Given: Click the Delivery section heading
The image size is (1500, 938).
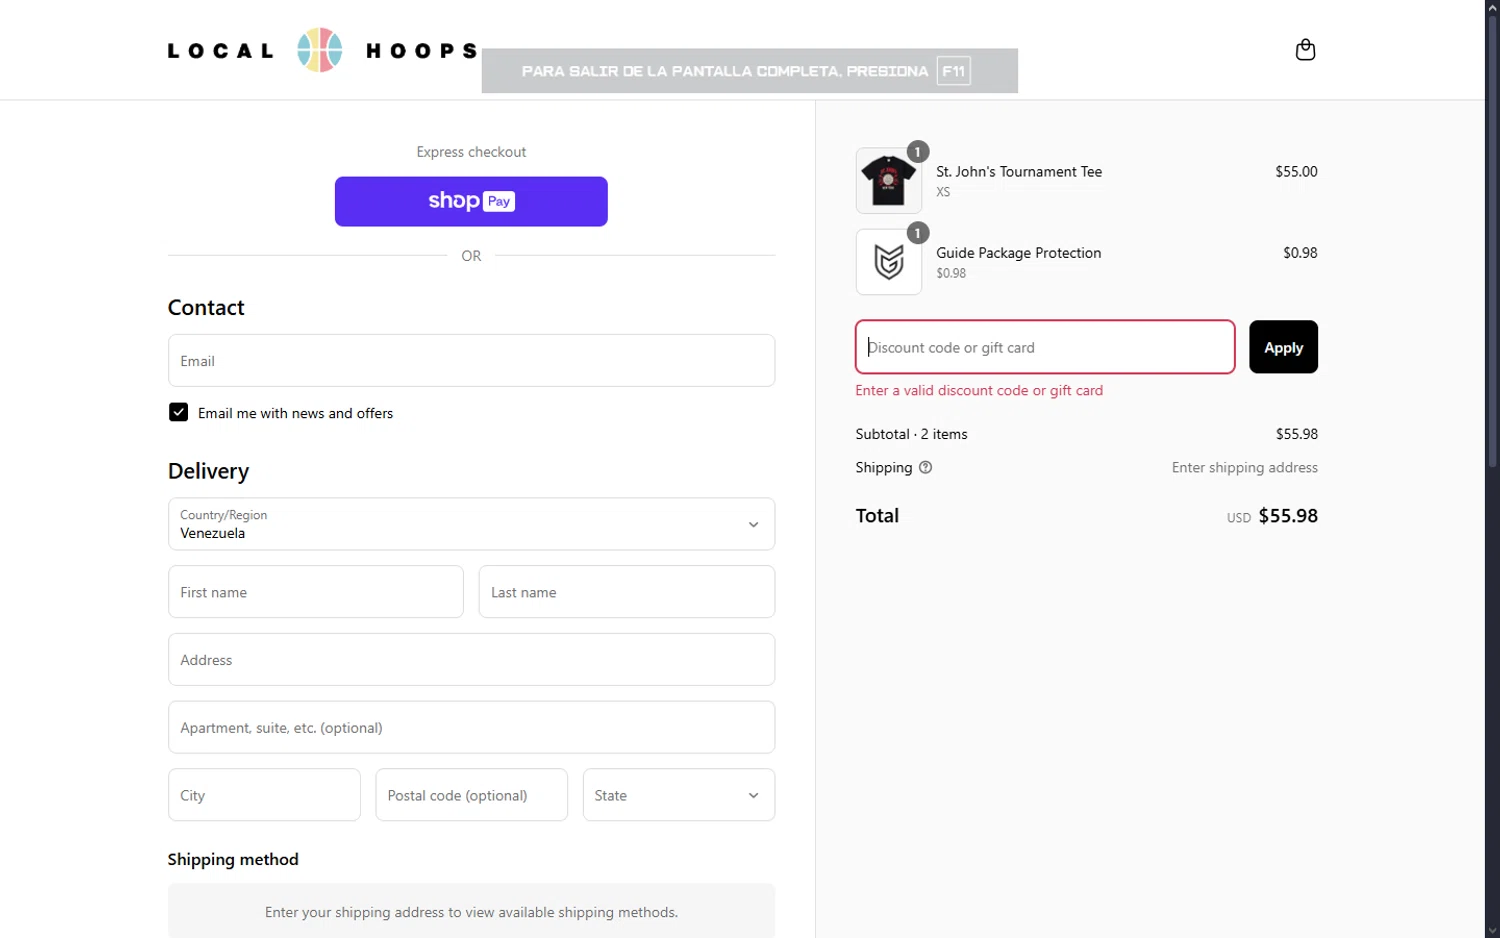Looking at the screenshot, I should 208,471.
